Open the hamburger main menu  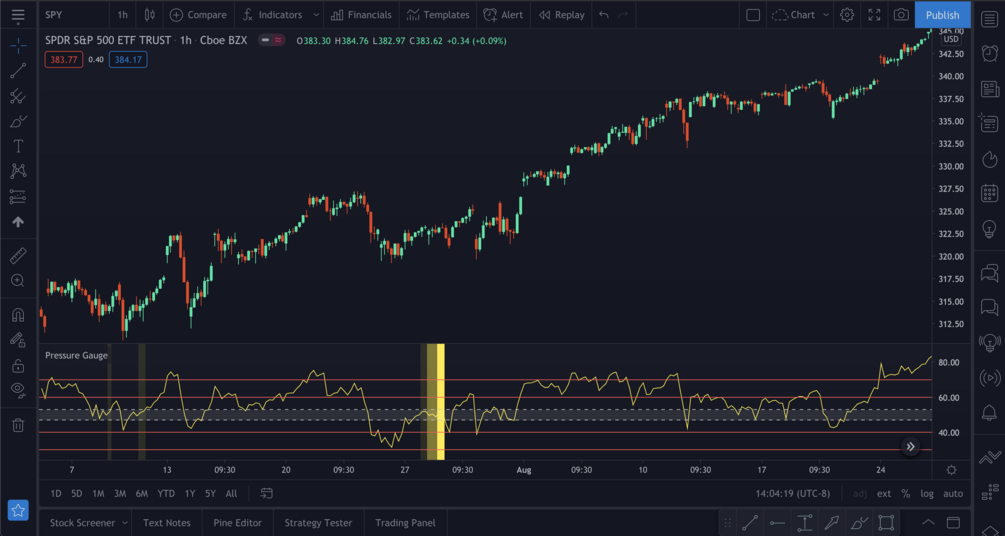(x=18, y=15)
